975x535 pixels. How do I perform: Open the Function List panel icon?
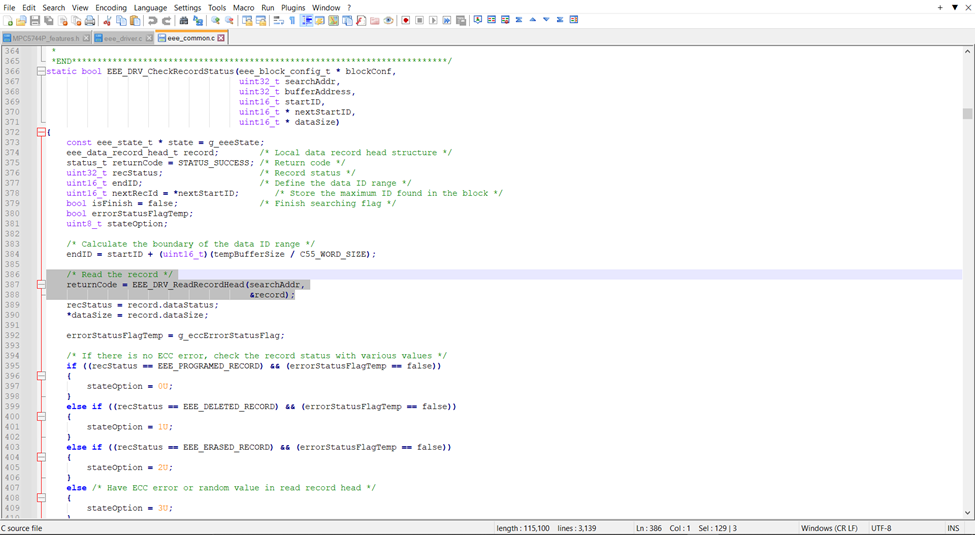pos(361,21)
